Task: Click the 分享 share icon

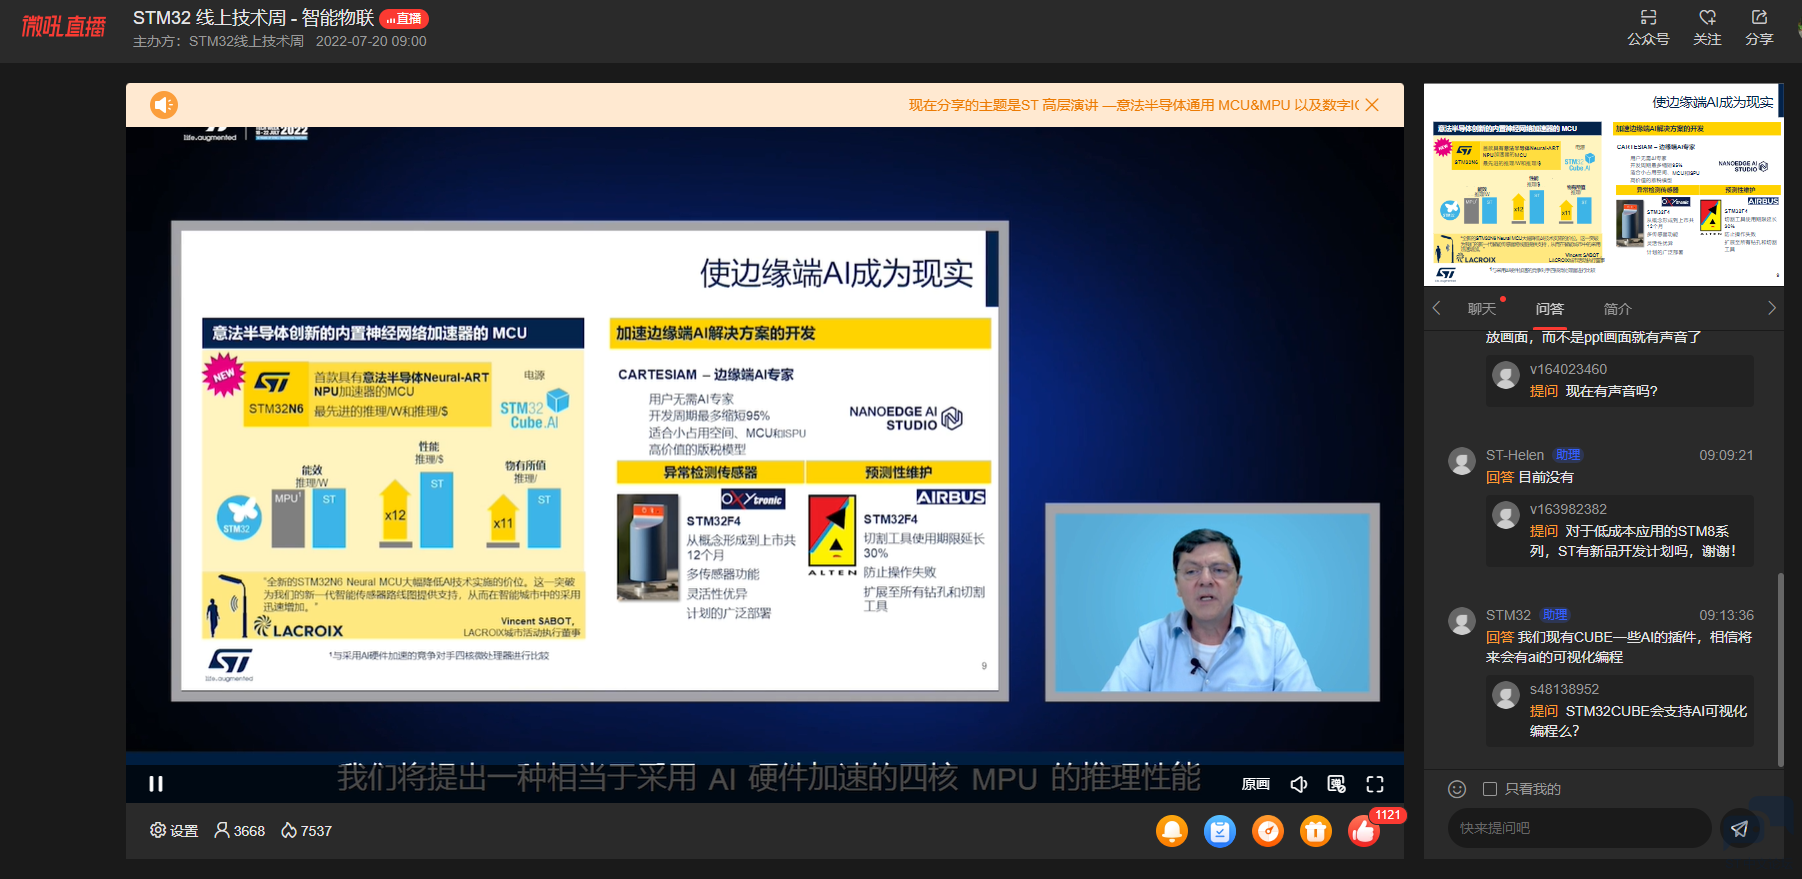Action: click(1759, 28)
